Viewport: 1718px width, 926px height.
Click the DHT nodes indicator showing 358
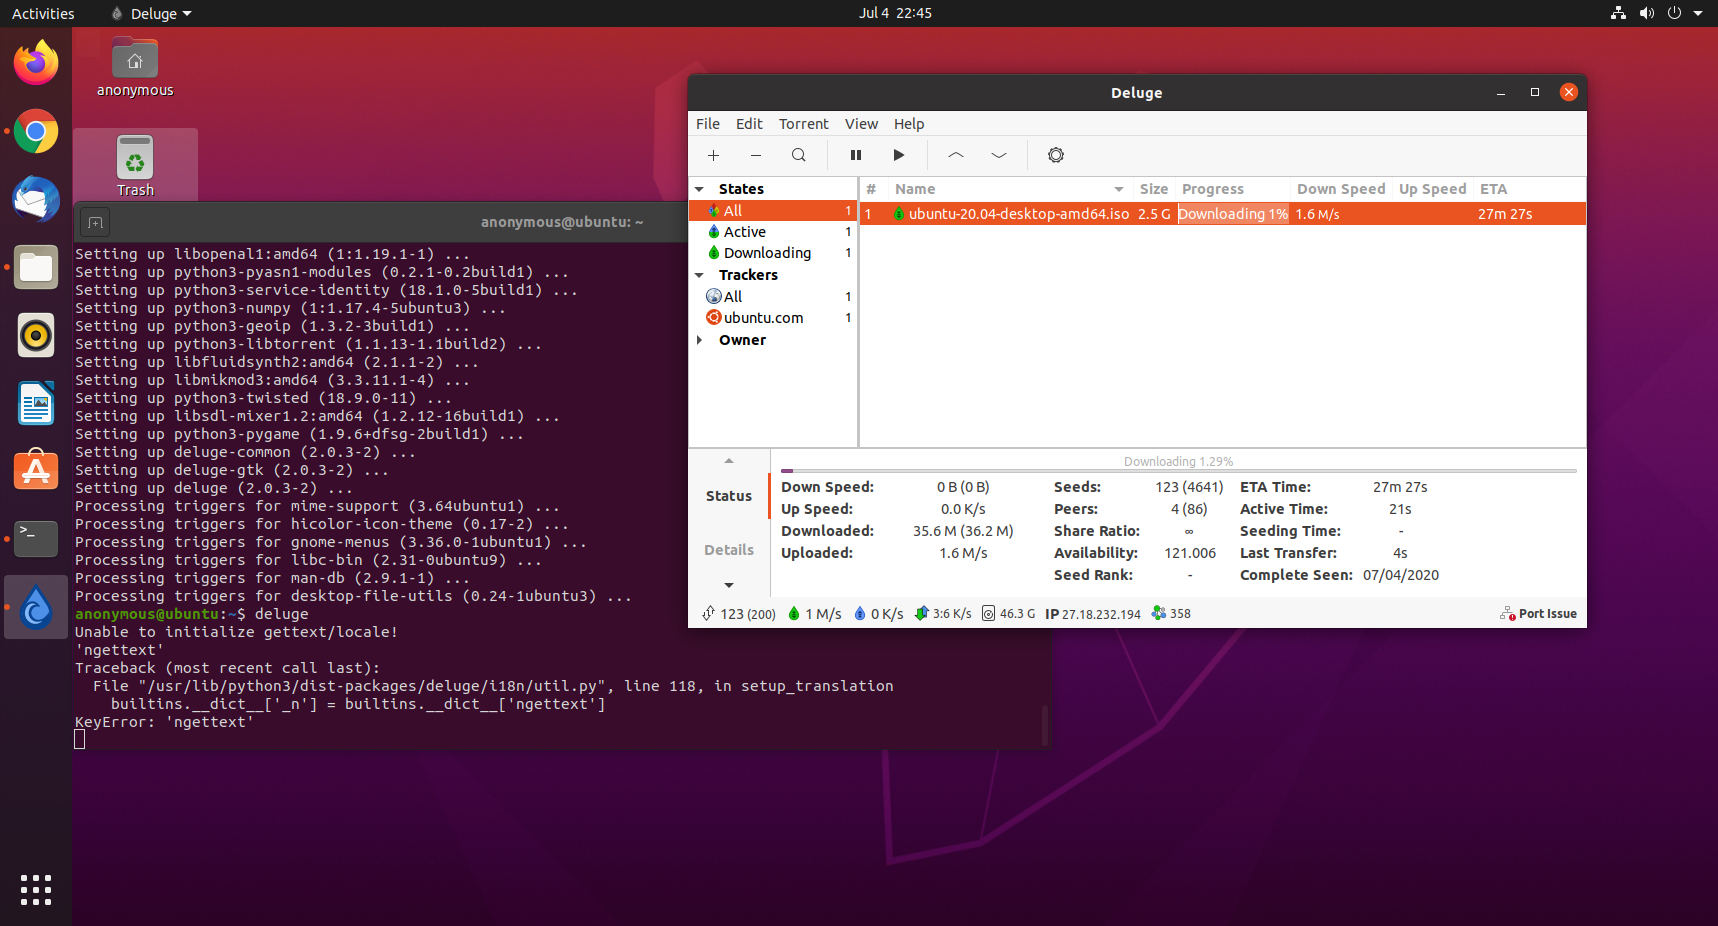[1170, 613]
